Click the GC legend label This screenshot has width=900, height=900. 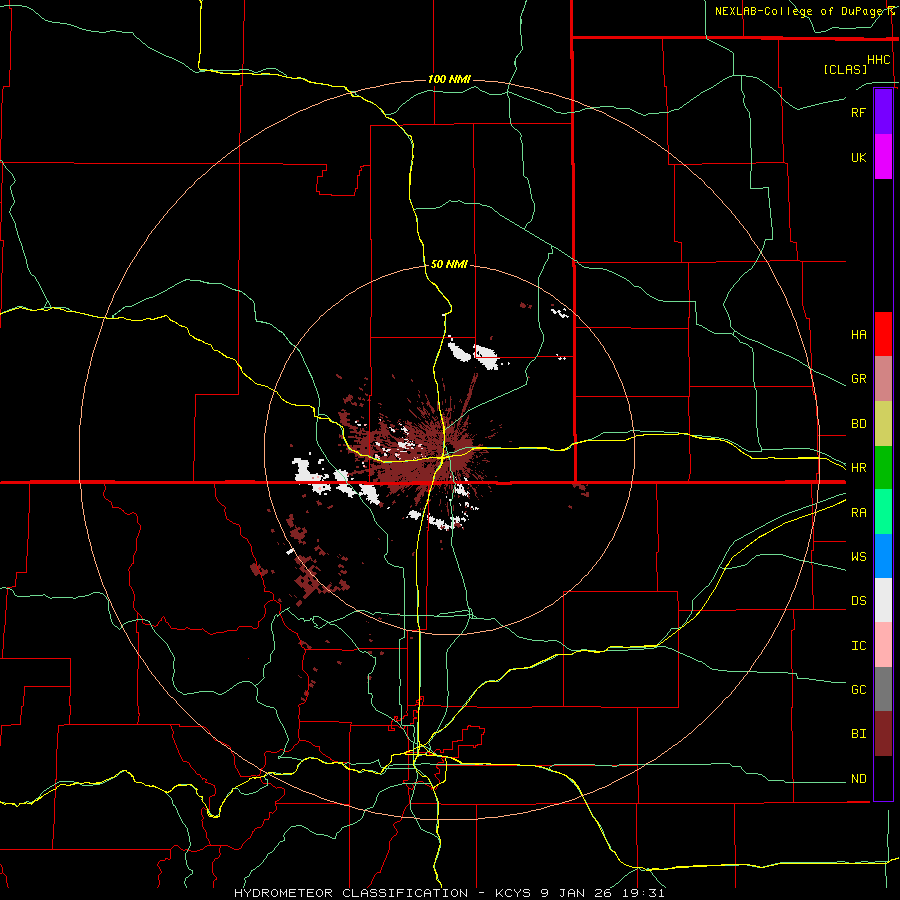[x=858, y=690]
